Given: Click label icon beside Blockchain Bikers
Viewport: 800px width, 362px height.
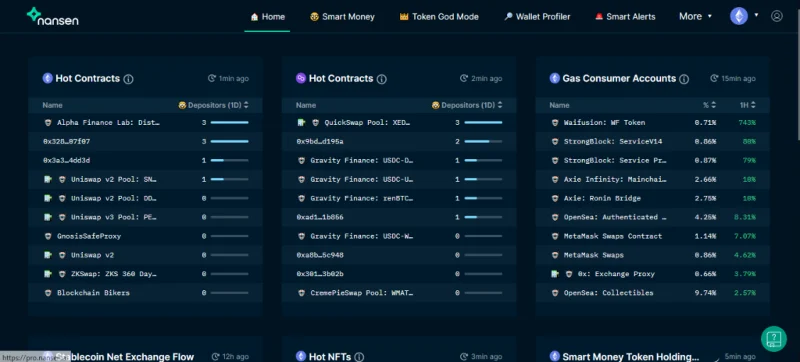Looking at the screenshot, I should click(x=48, y=293).
